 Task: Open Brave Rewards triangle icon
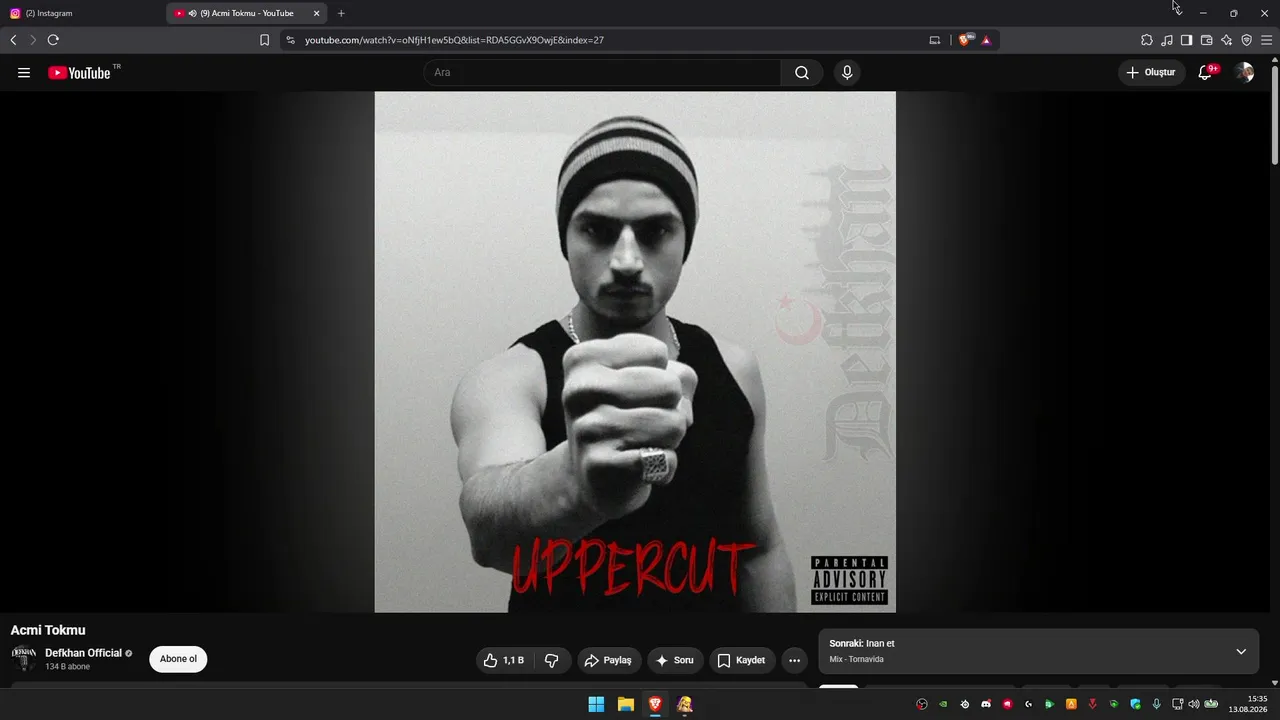pos(986,40)
